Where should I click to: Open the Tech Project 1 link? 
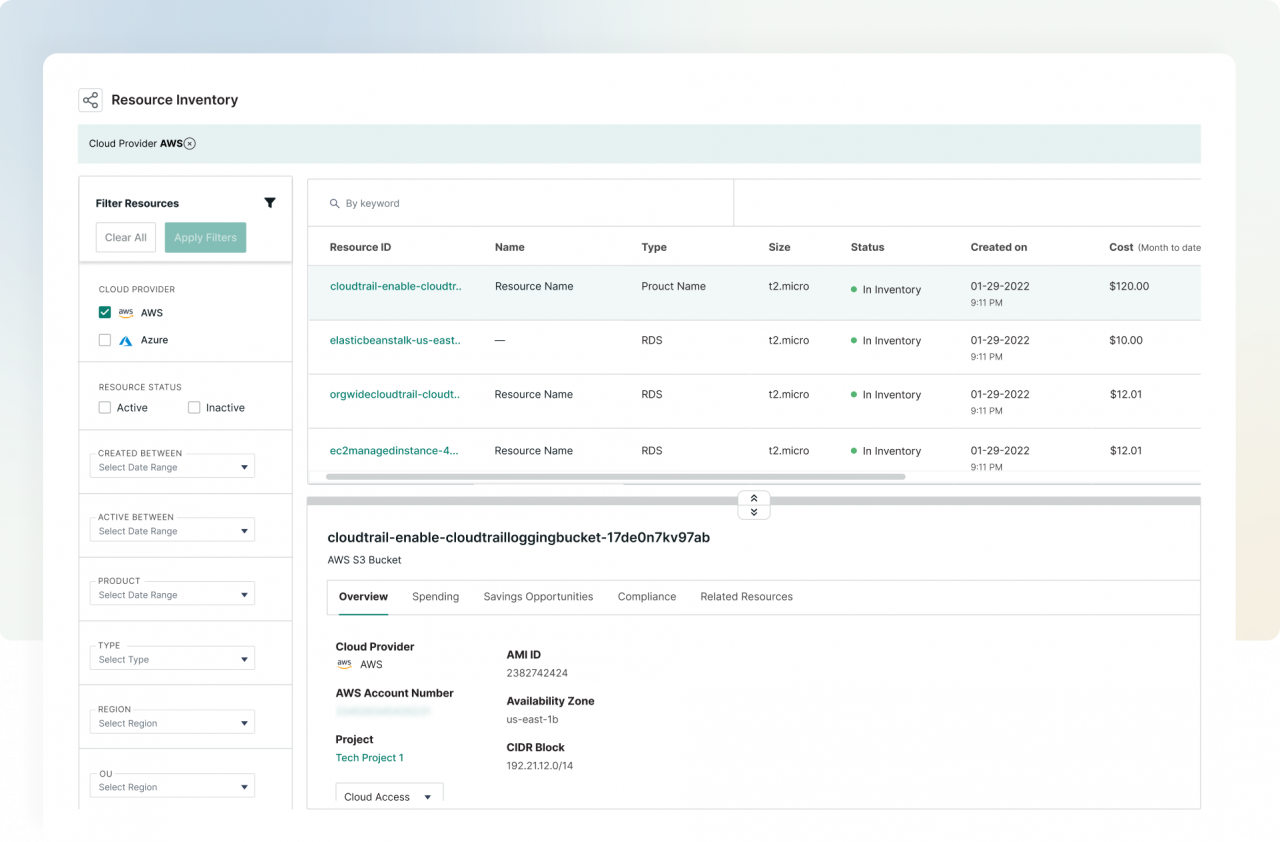click(x=369, y=757)
